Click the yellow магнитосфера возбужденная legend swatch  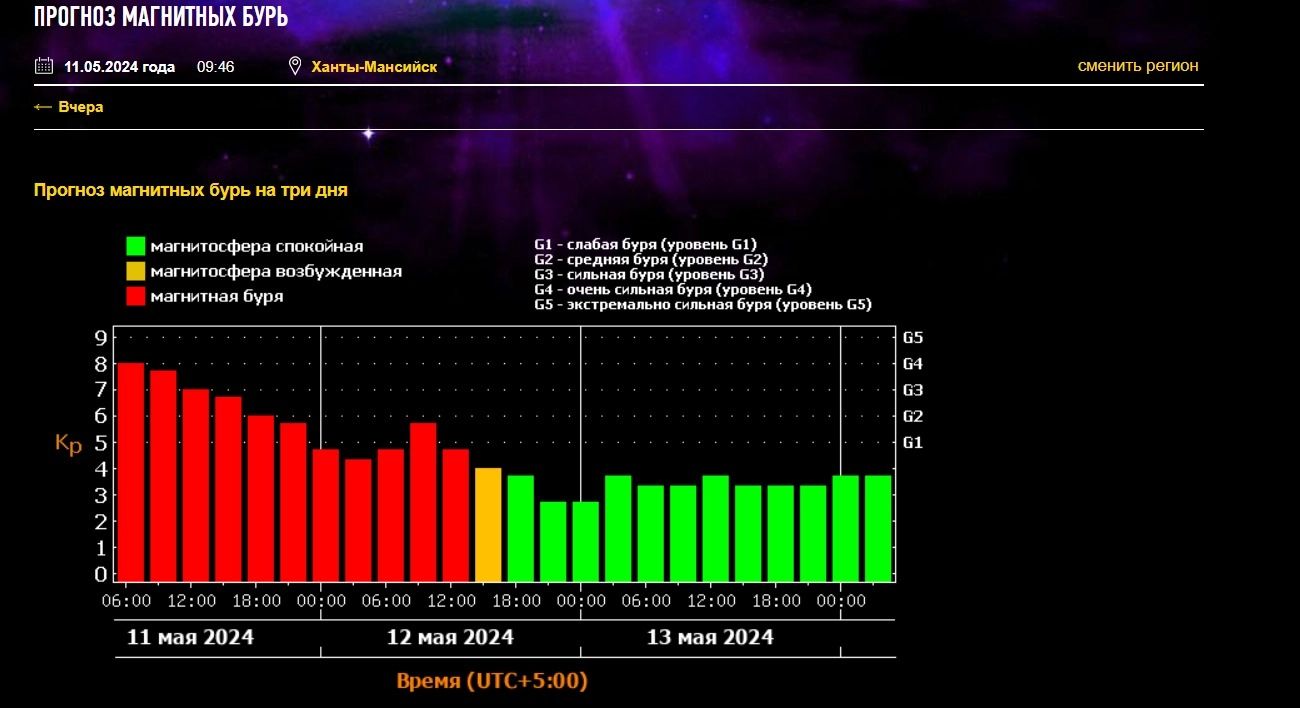136,271
